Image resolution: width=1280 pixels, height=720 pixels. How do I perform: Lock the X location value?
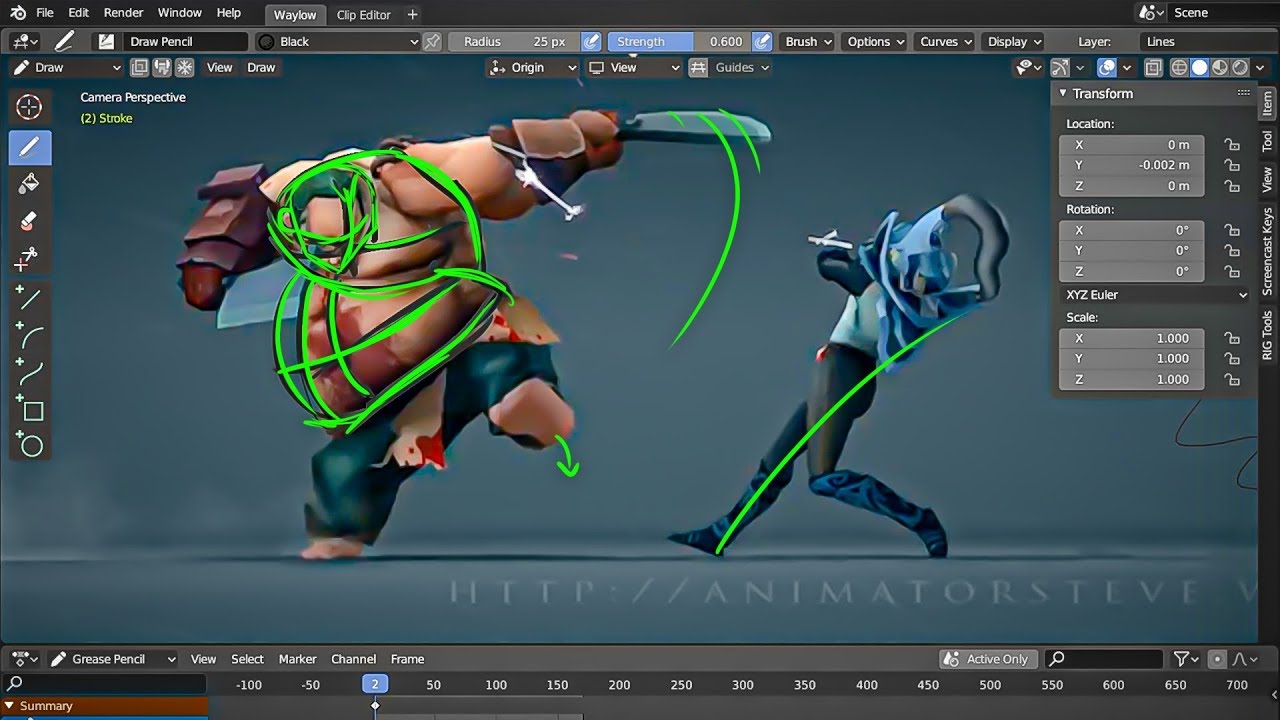pos(1232,144)
